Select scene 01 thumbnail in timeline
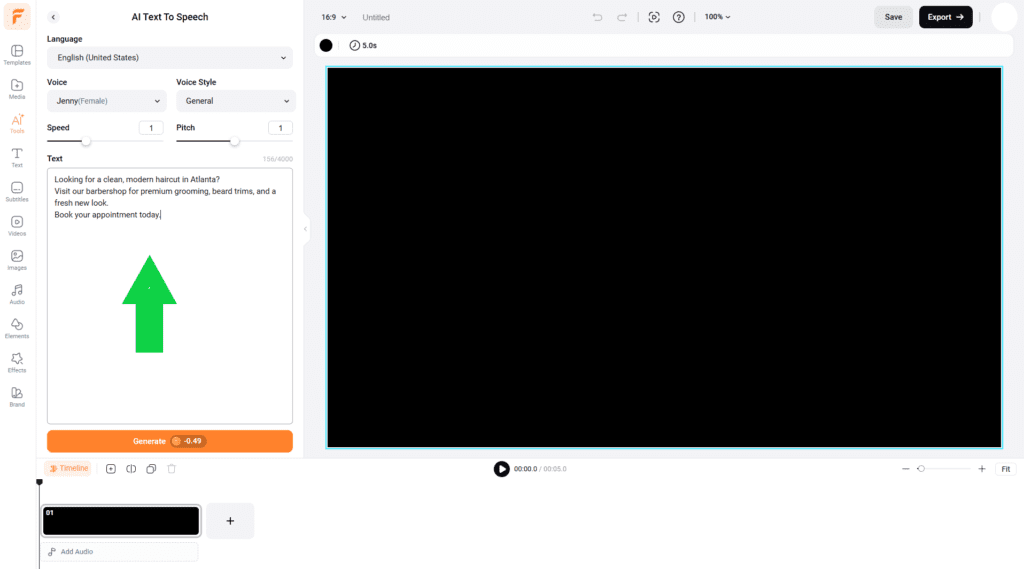The height and width of the screenshot is (569, 1024). pyautogui.click(x=121, y=521)
